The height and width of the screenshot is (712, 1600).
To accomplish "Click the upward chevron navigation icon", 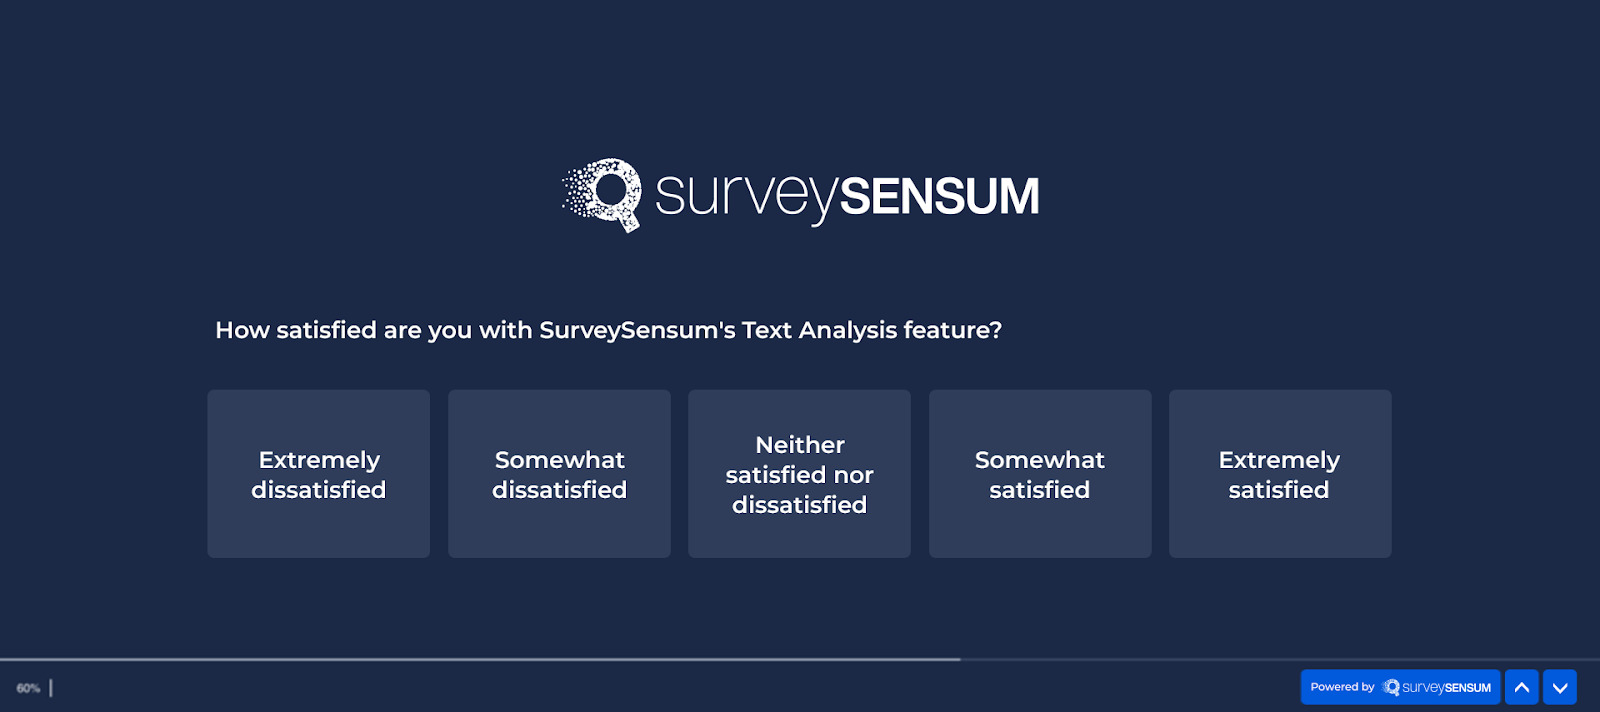I will point(1521,687).
